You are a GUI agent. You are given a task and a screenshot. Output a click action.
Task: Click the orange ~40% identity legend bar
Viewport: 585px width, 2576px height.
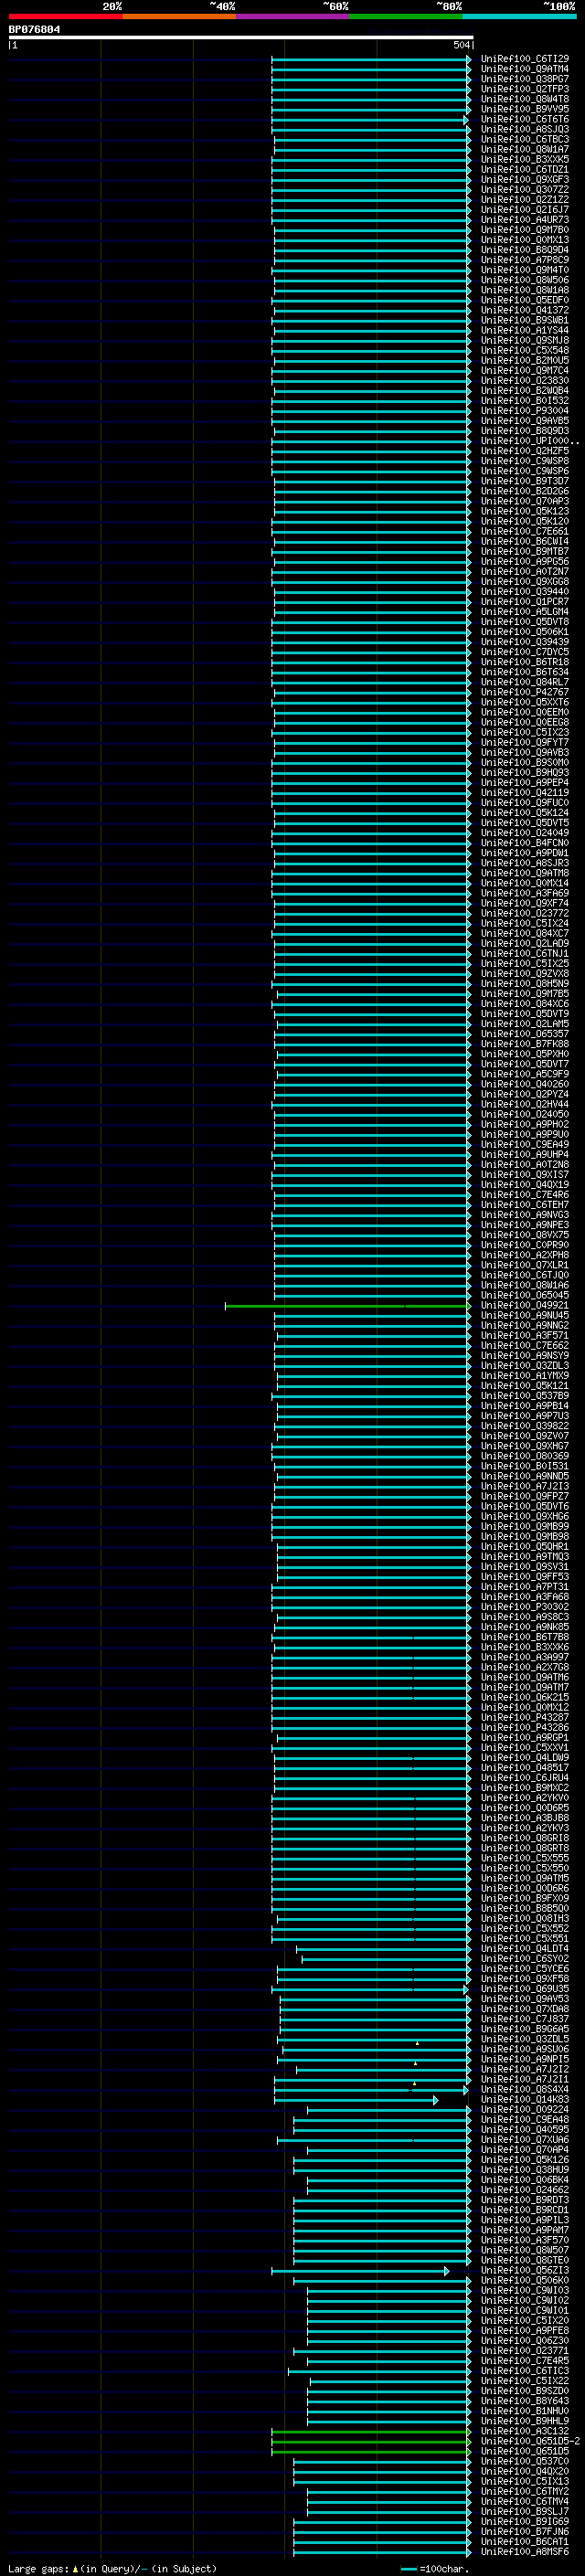(179, 16)
